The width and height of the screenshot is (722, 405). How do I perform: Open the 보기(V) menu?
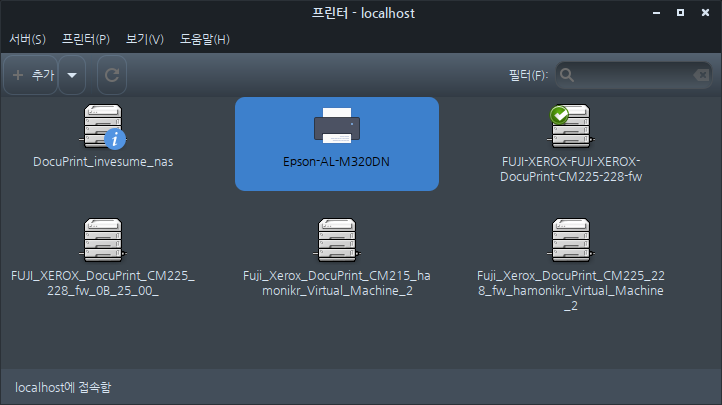tap(145, 40)
